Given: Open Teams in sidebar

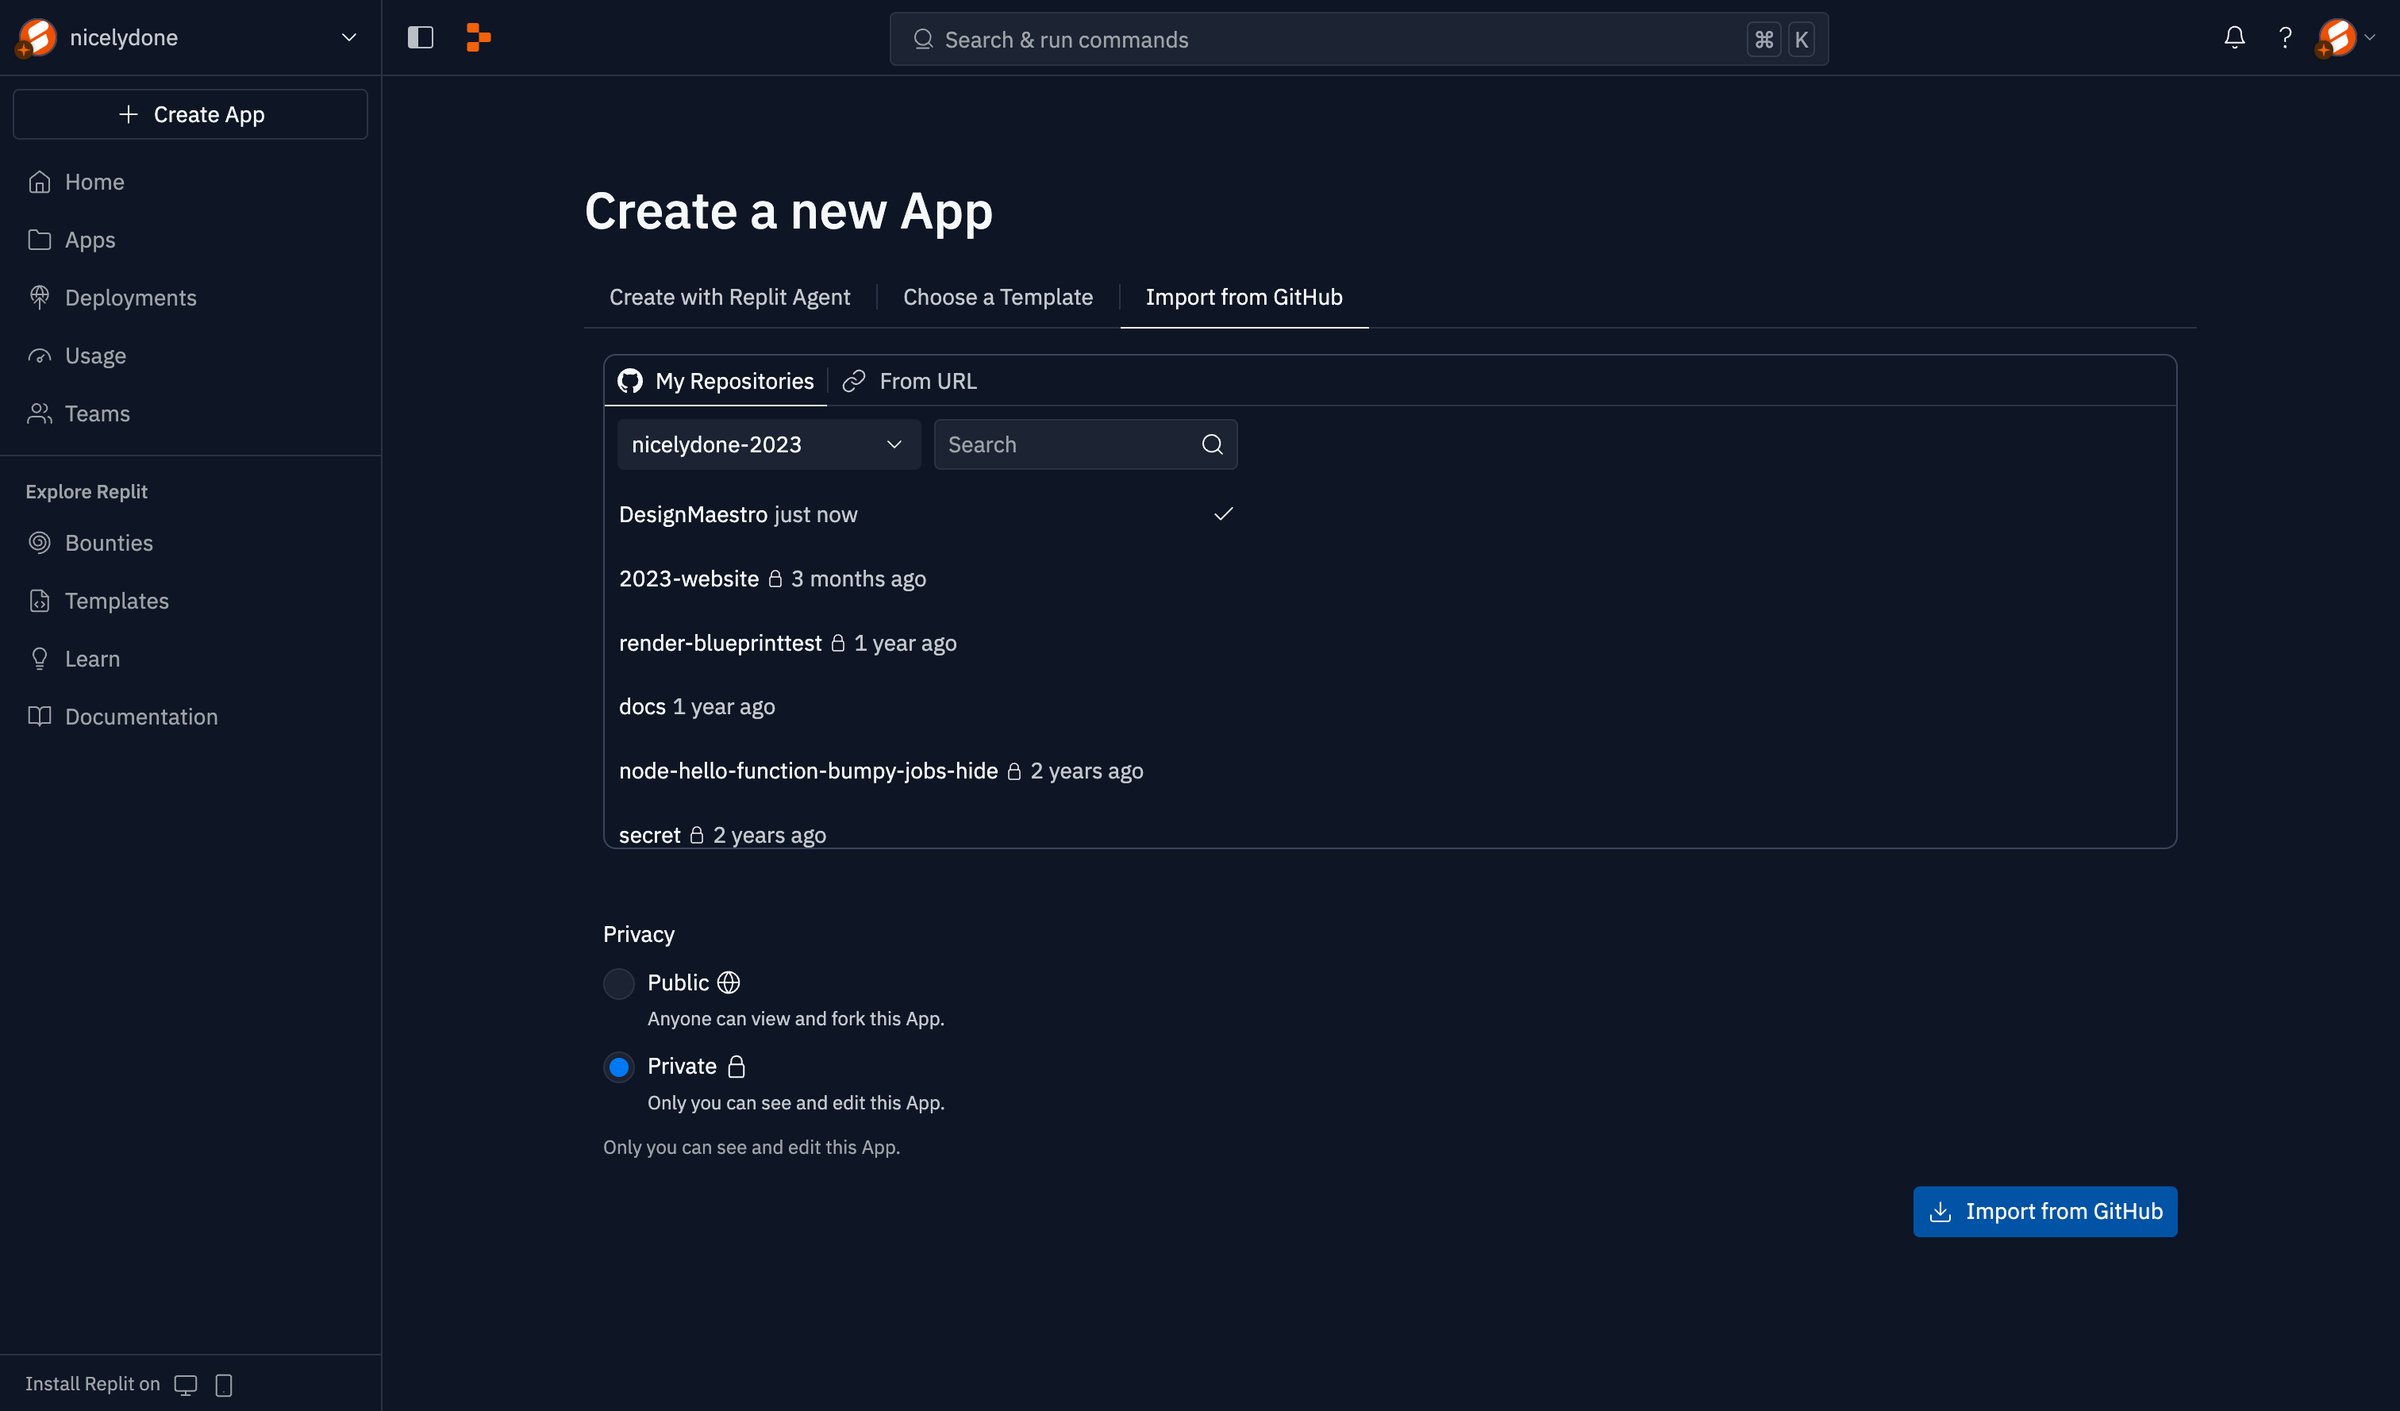Looking at the screenshot, I should point(190,414).
